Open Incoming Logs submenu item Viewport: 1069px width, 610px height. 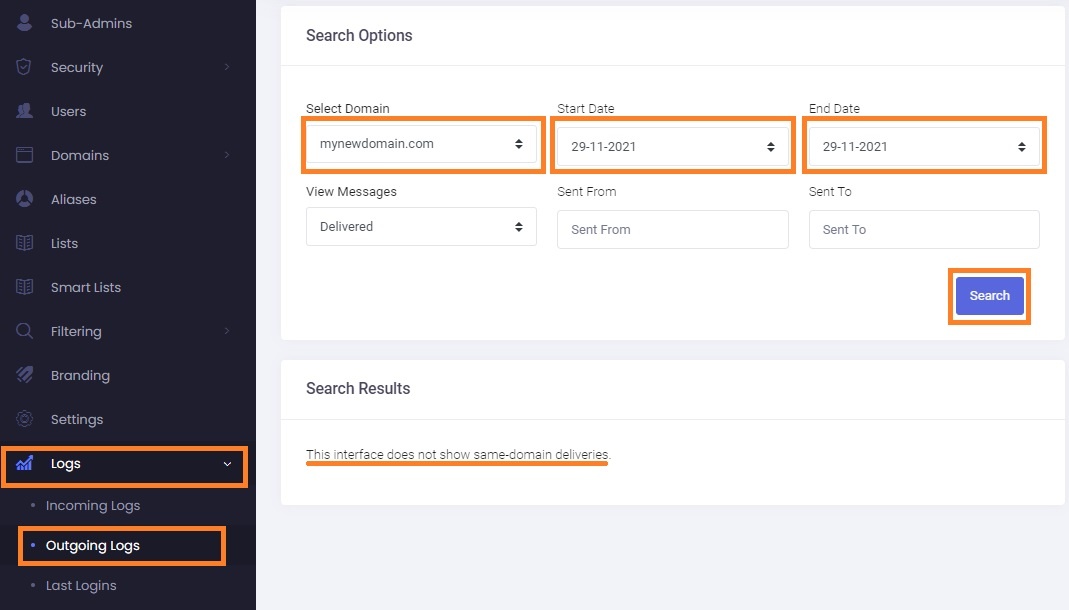pyautogui.click(x=93, y=506)
